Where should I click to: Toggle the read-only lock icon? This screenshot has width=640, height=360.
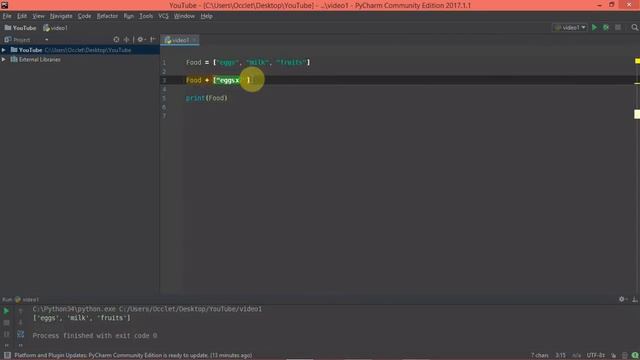click(613, 355)
